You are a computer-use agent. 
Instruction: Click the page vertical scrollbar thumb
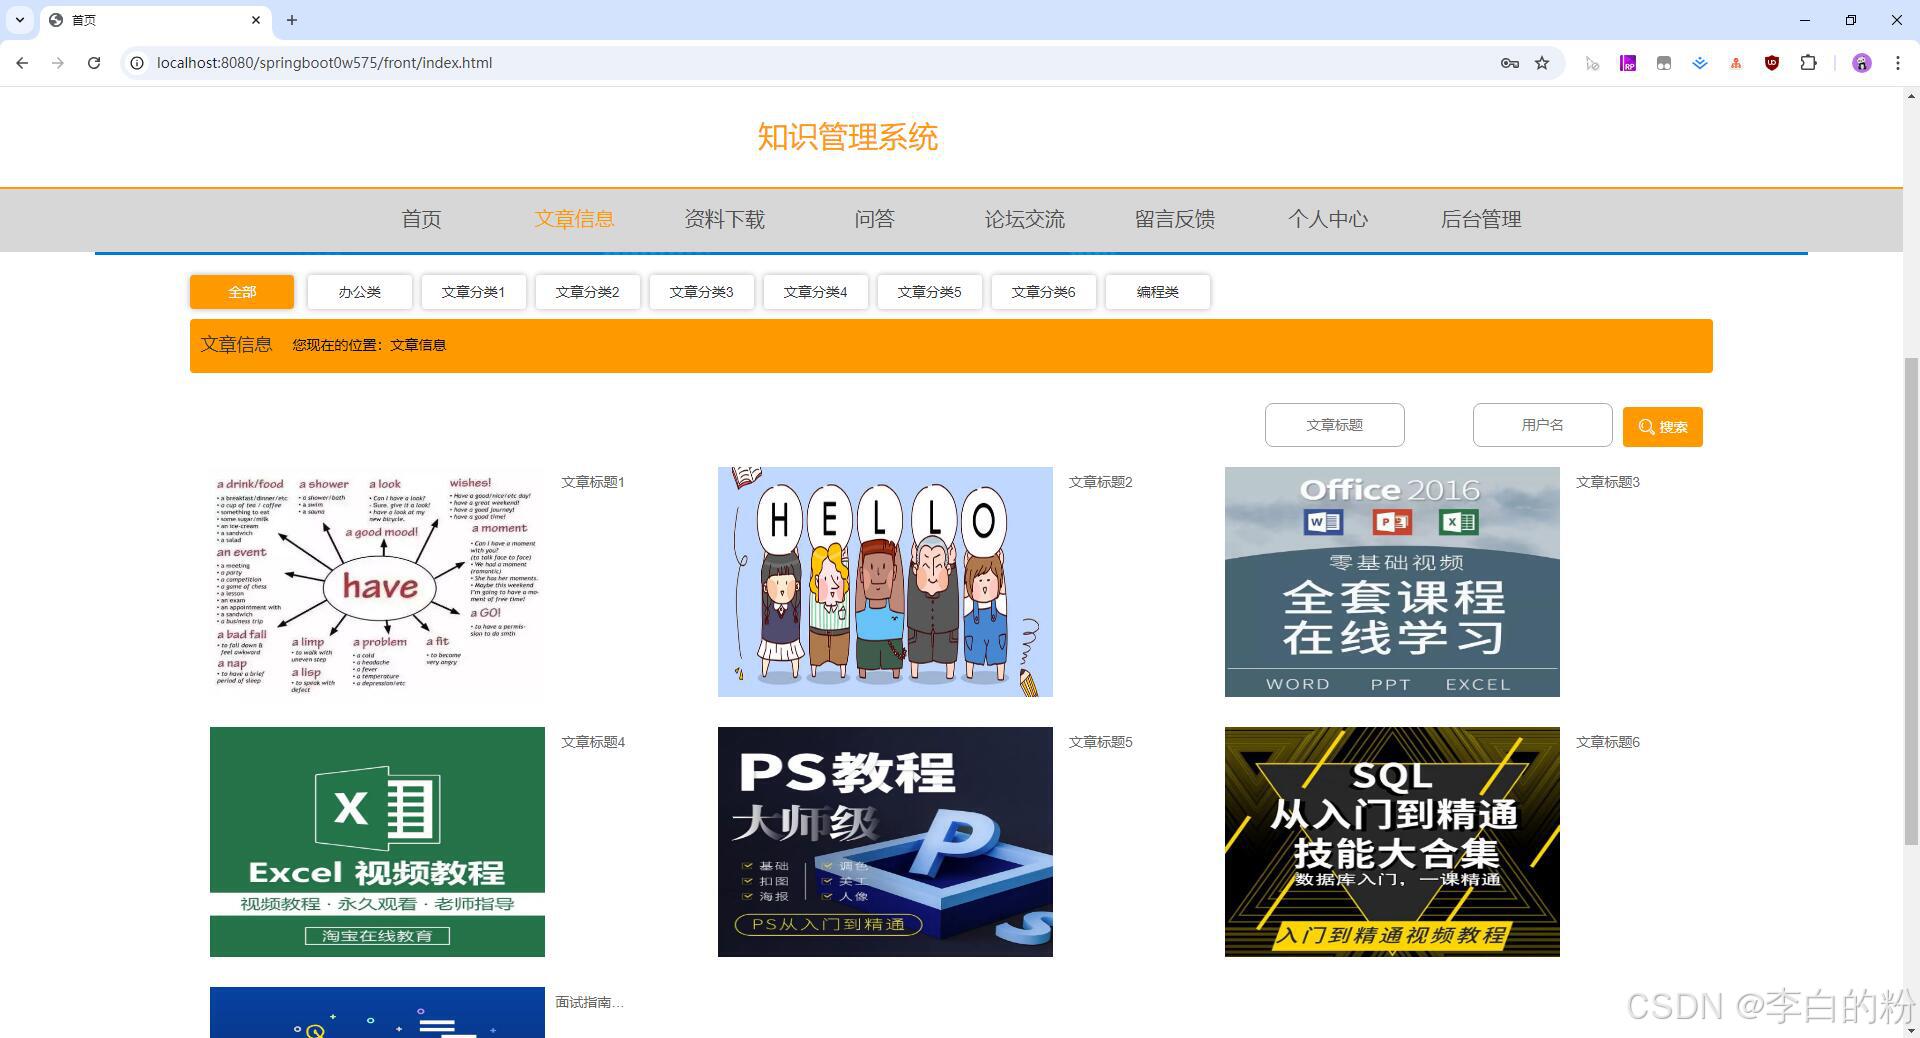pyautogui.click(x=1911, y=600)
